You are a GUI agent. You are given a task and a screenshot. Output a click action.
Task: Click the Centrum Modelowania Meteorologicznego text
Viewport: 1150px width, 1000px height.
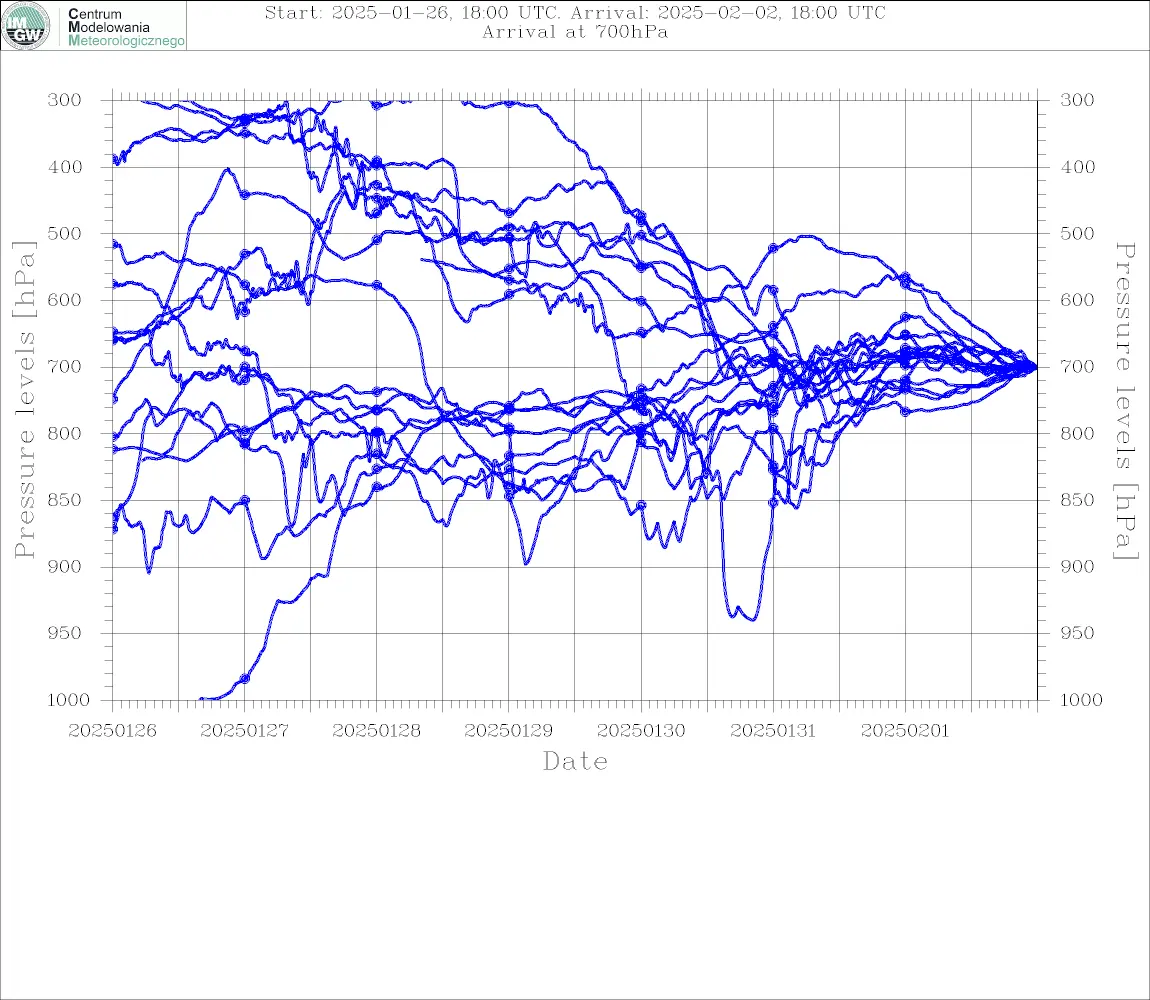pyautogui.click(x=125, y=27)
